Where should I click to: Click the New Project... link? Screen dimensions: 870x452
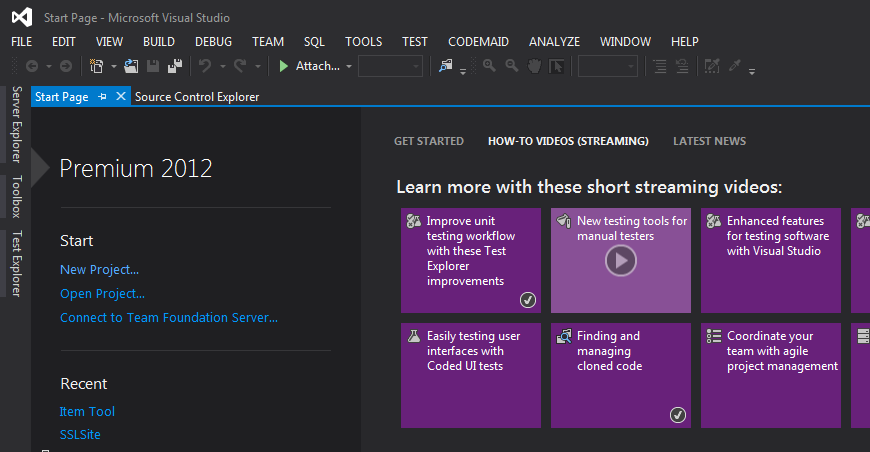click(x=99, y=270)
